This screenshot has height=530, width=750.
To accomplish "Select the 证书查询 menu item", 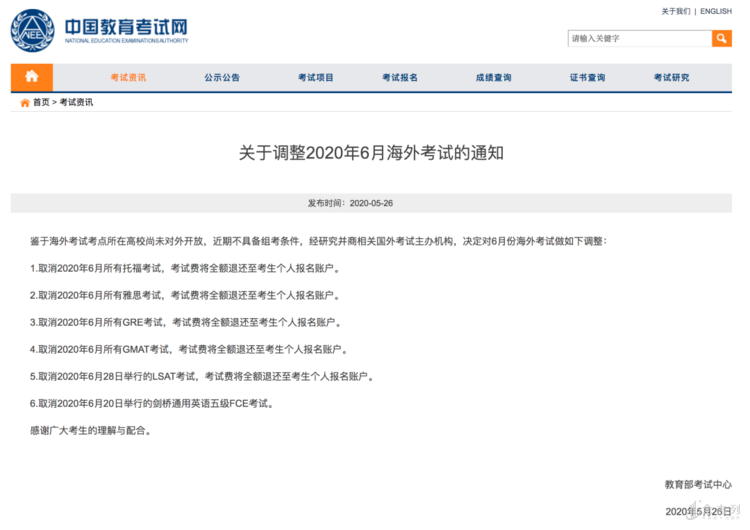I will tap(587, 77).
